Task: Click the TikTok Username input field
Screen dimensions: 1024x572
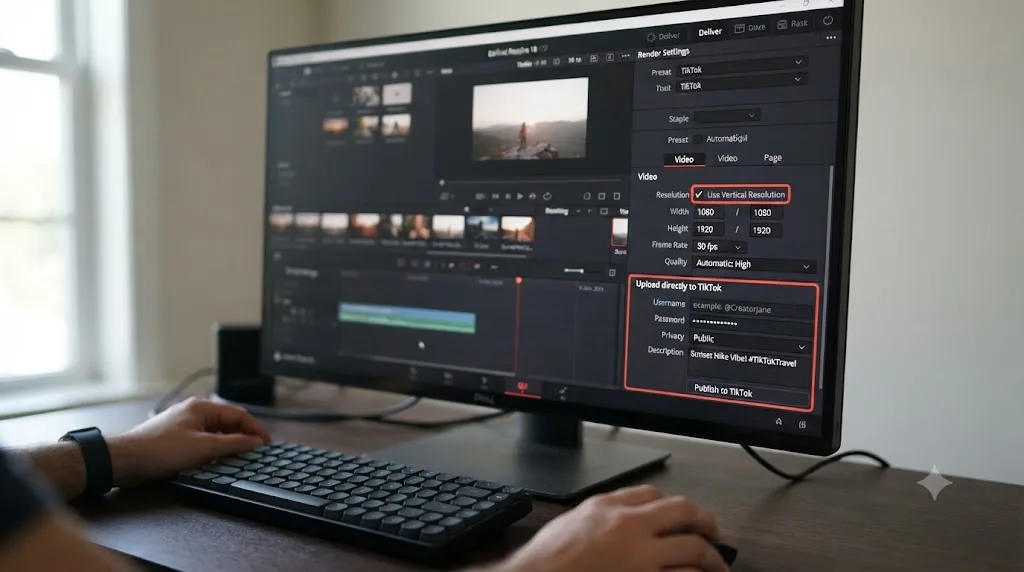Action: (751, 308)
